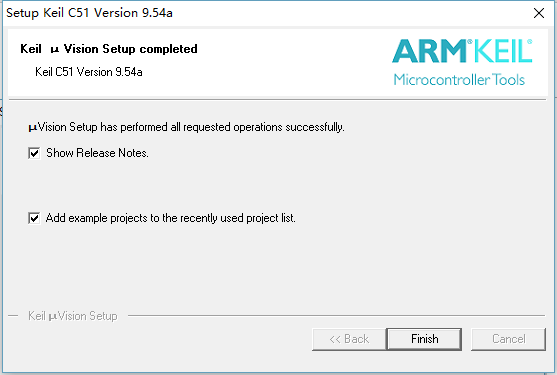Image resolution: width=557 pixels, height=375 pixels.
Task: Click the KEIL portion of the logo
Action: (x=503, y=51)
